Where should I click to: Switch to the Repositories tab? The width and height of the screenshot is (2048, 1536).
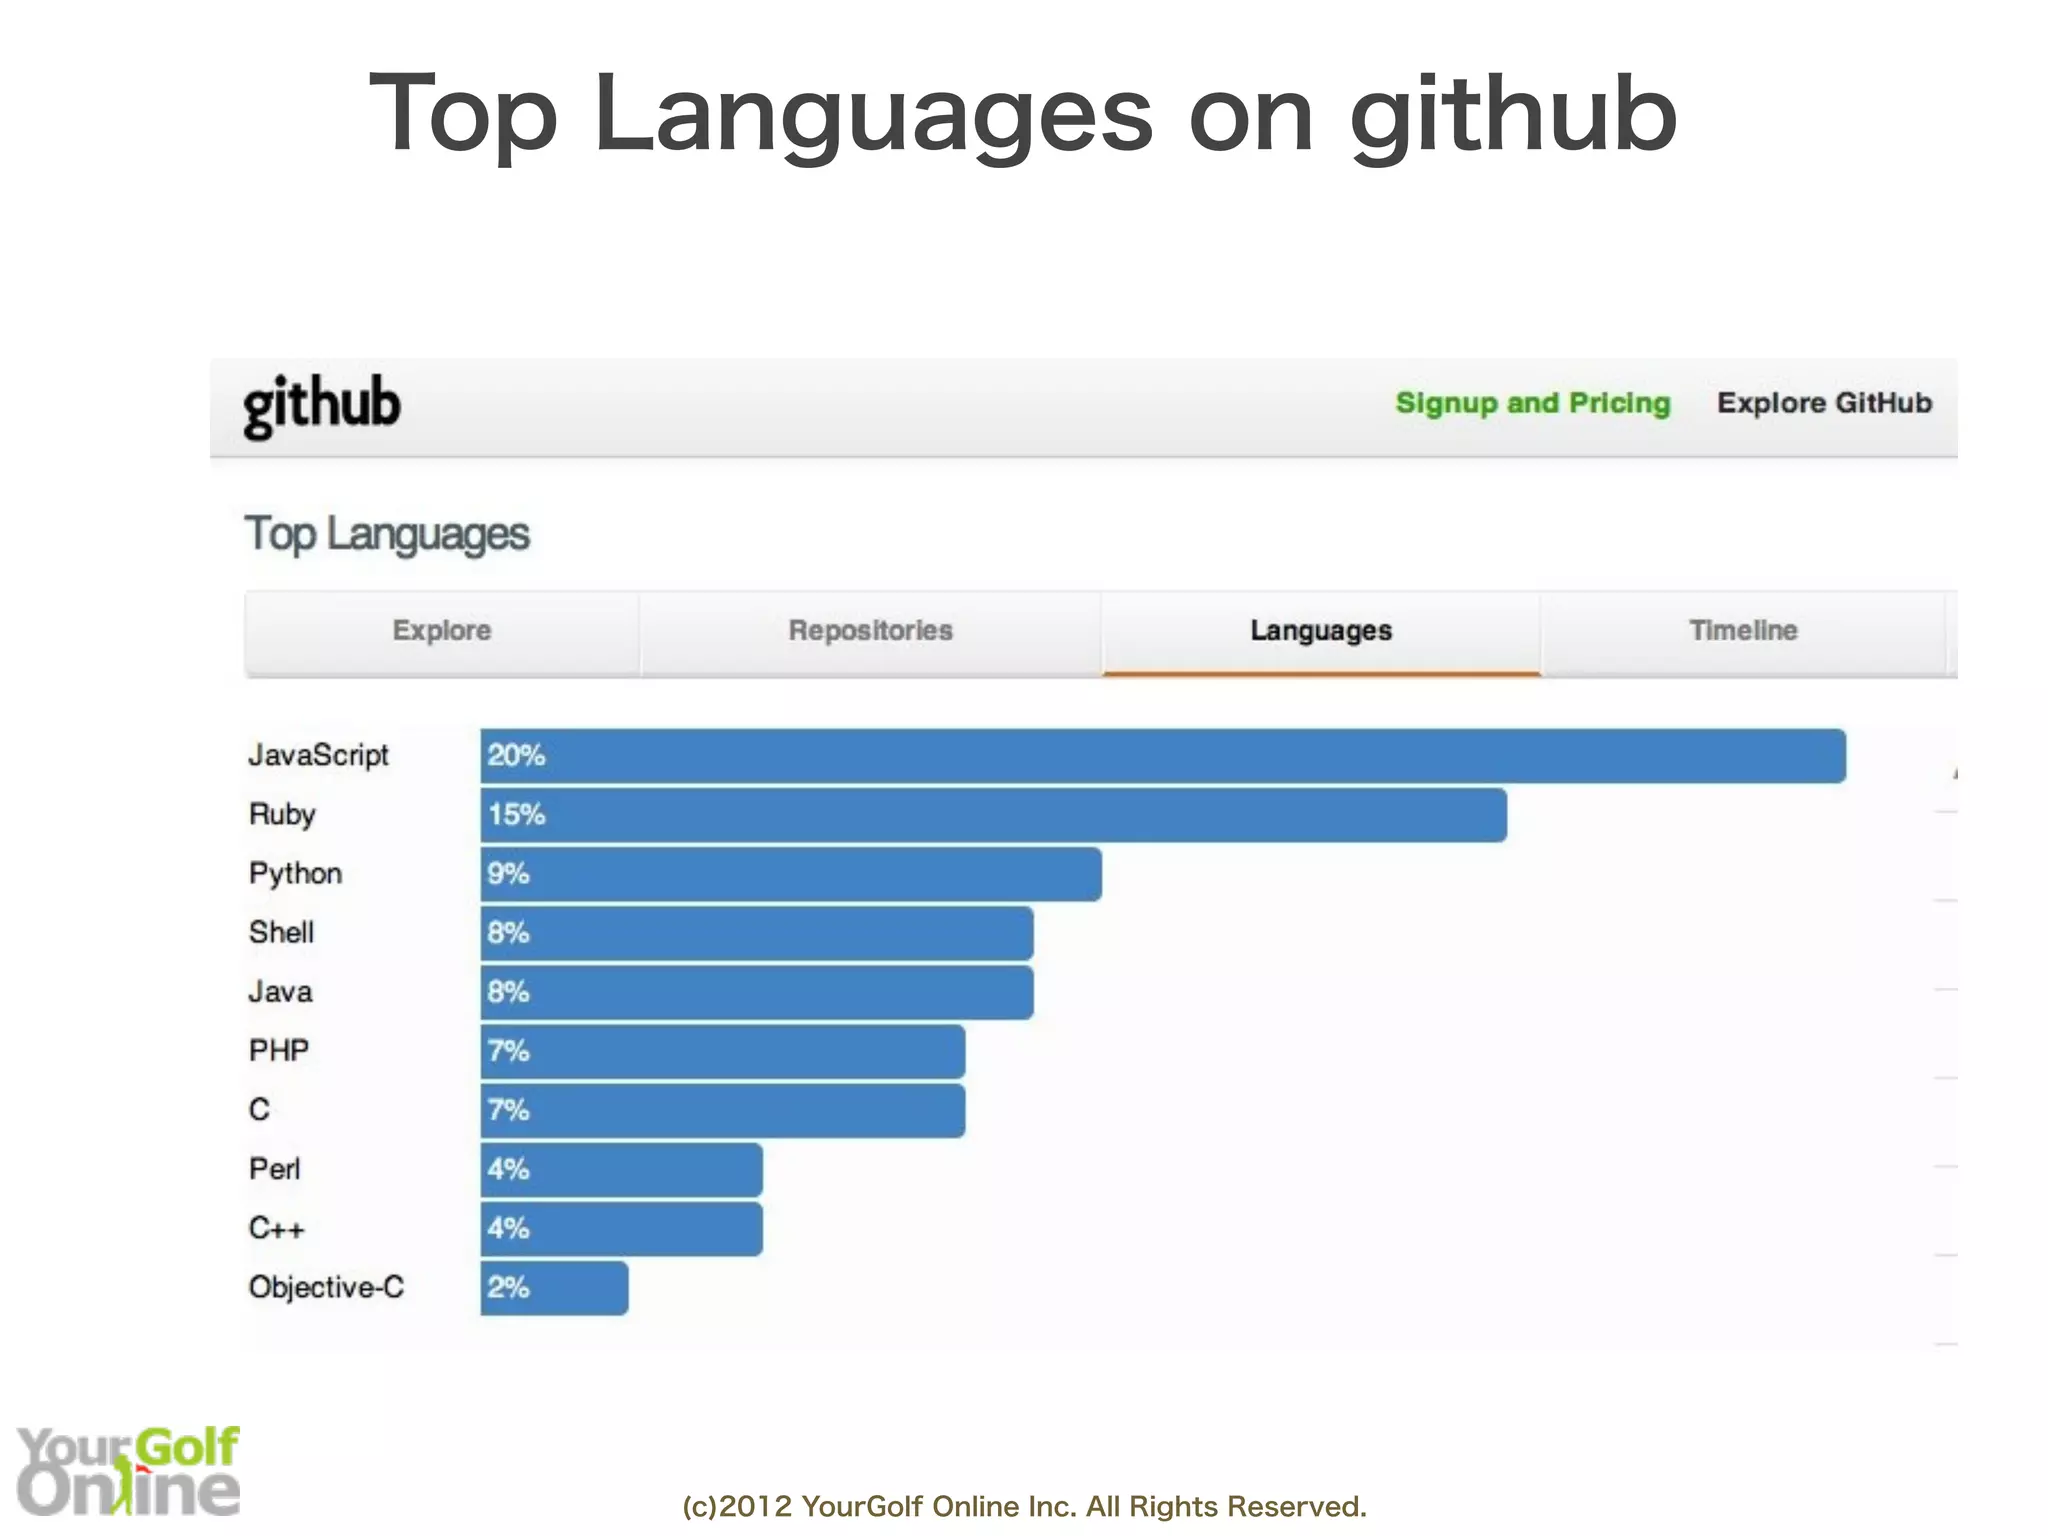870,632
